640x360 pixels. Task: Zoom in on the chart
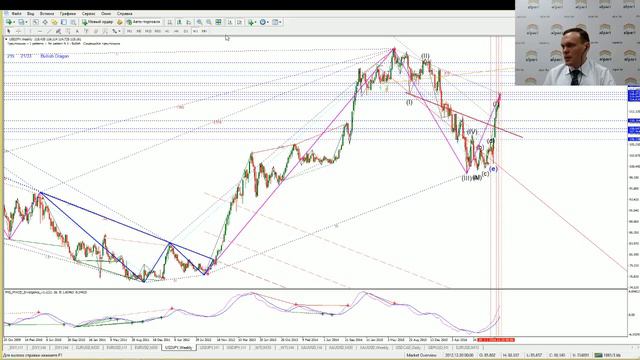tap(200, 22)
